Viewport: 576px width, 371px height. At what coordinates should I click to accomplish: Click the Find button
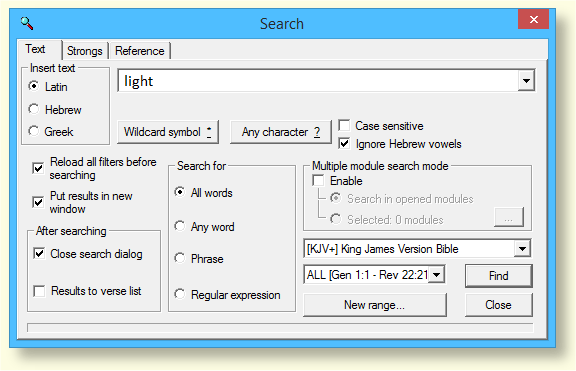pos(498,275)
